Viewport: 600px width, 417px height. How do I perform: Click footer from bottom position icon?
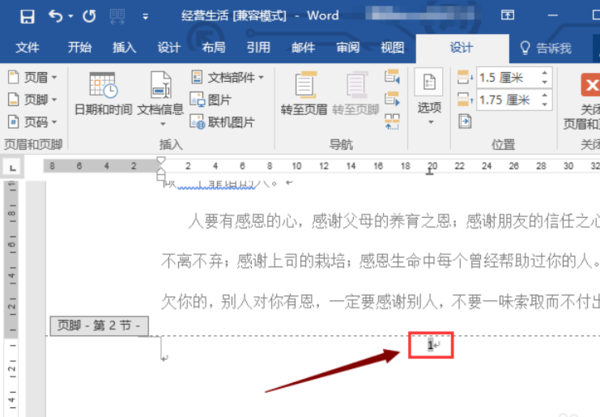tap(465, 99)
